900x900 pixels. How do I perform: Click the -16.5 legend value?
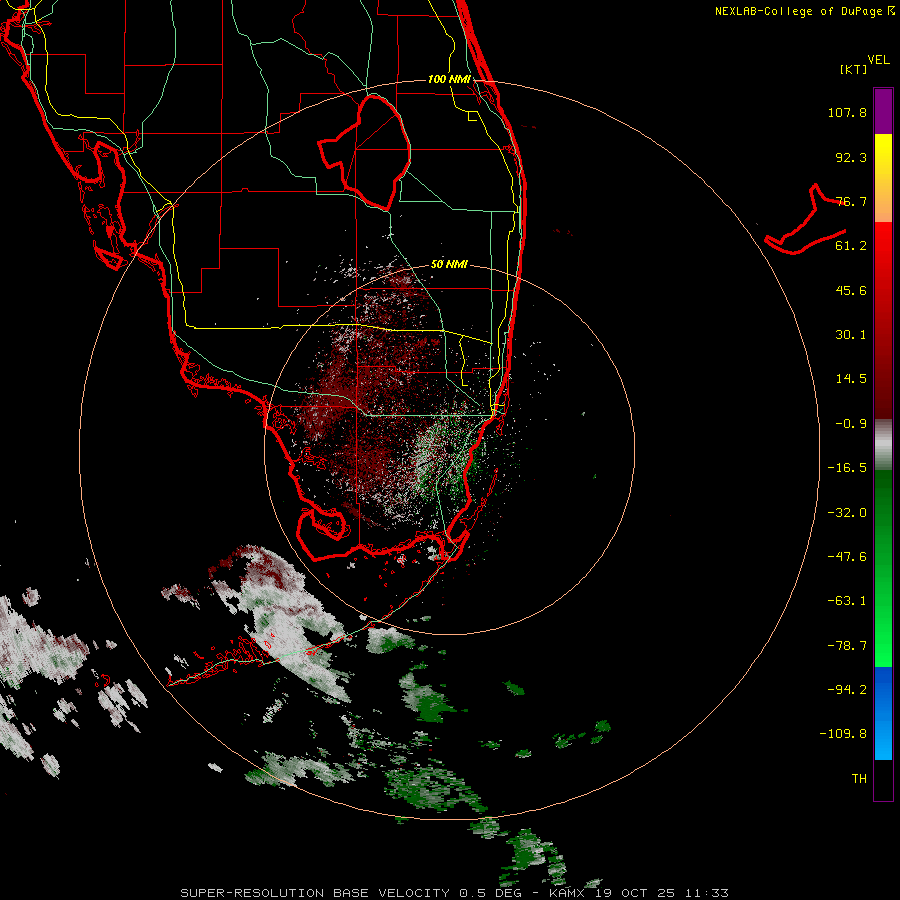pos(847,468)
